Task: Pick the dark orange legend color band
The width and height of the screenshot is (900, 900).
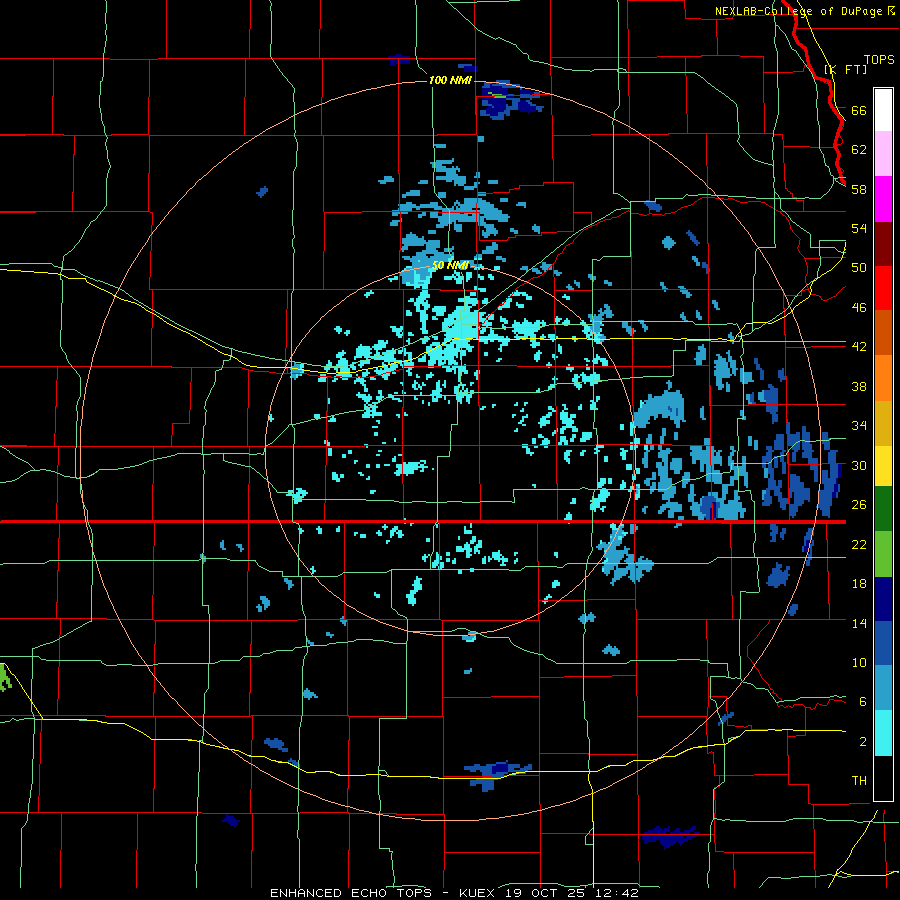Action: click(x=883, y=333)
